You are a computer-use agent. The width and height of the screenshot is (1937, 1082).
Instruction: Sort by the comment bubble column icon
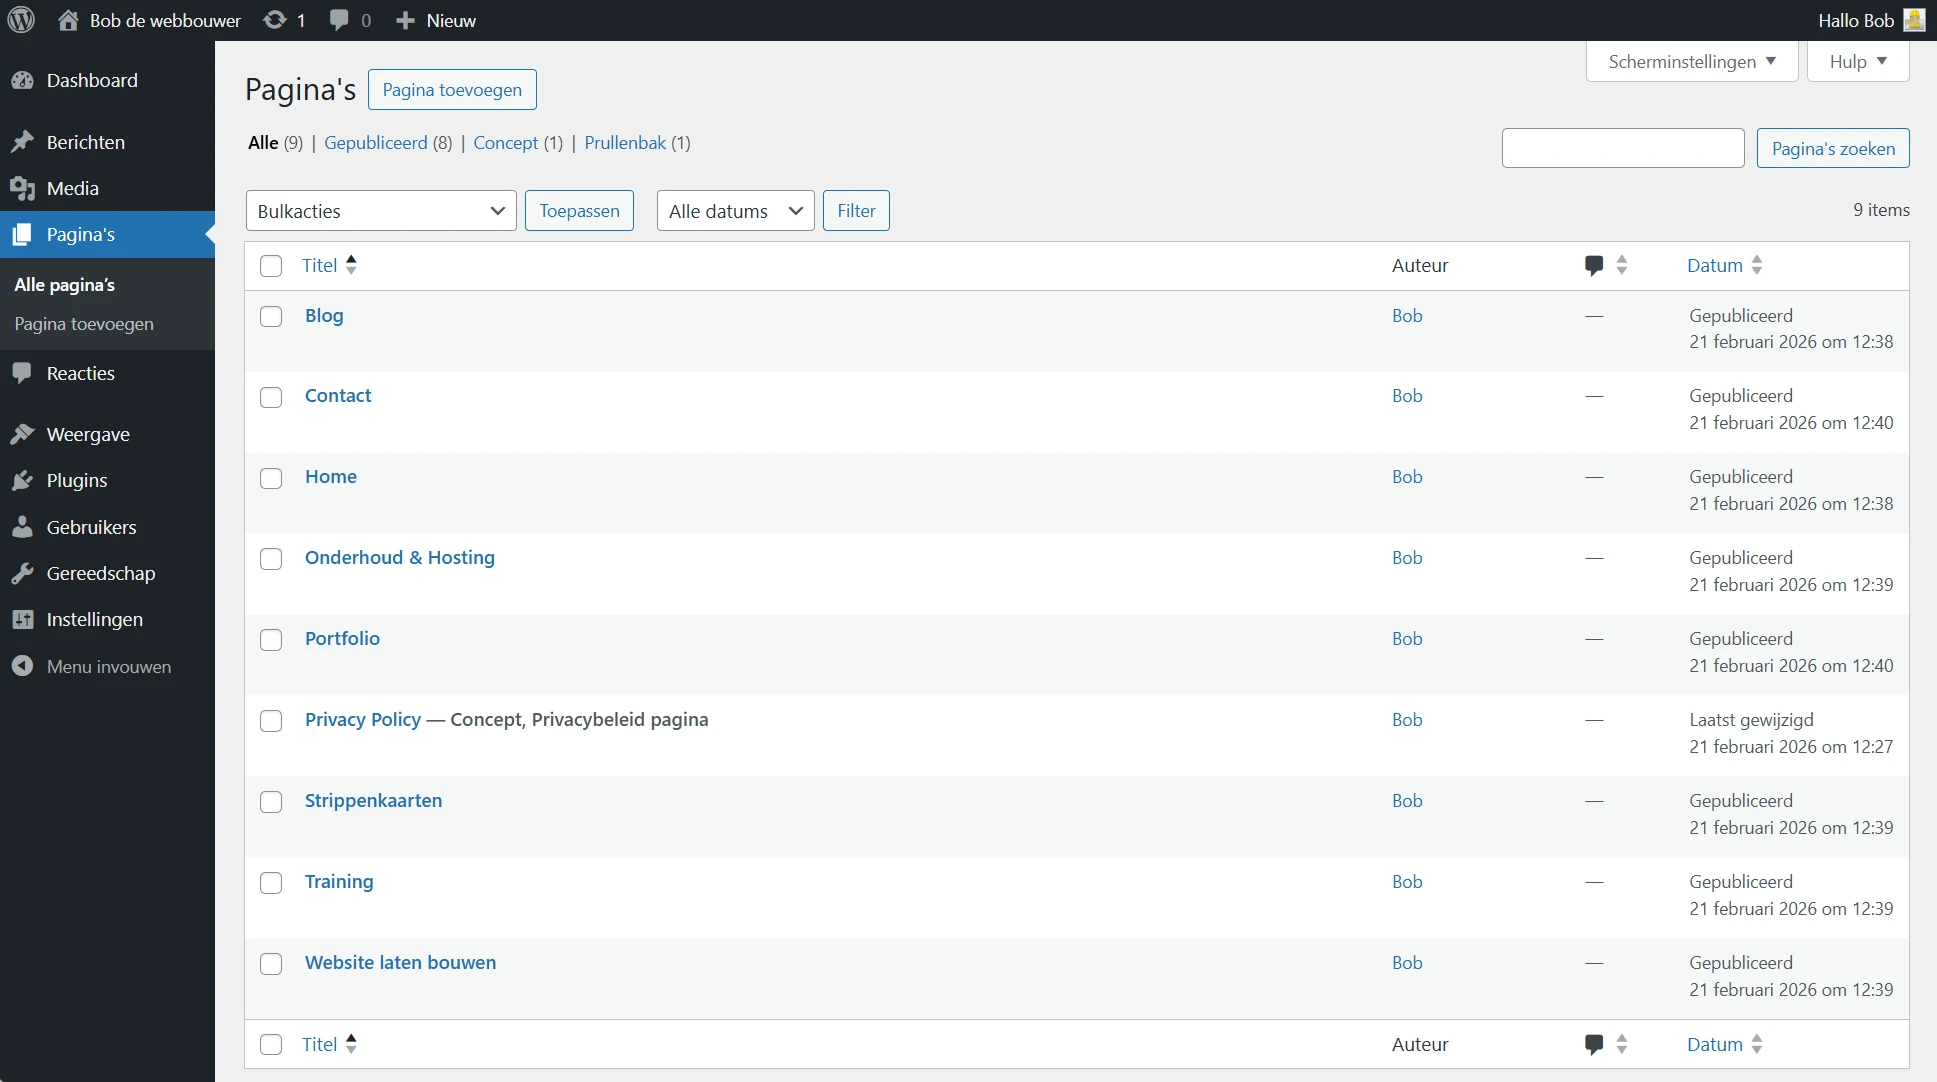(1593, 265)
